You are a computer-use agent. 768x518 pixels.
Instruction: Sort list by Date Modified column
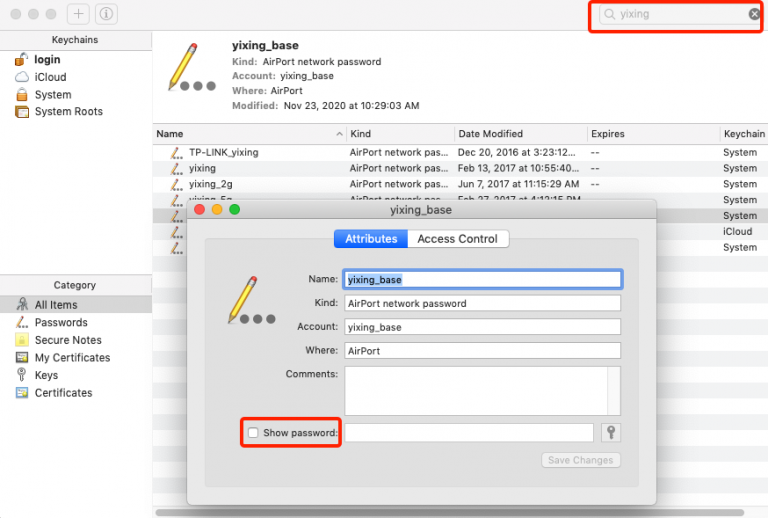click(x=521, y=134)
